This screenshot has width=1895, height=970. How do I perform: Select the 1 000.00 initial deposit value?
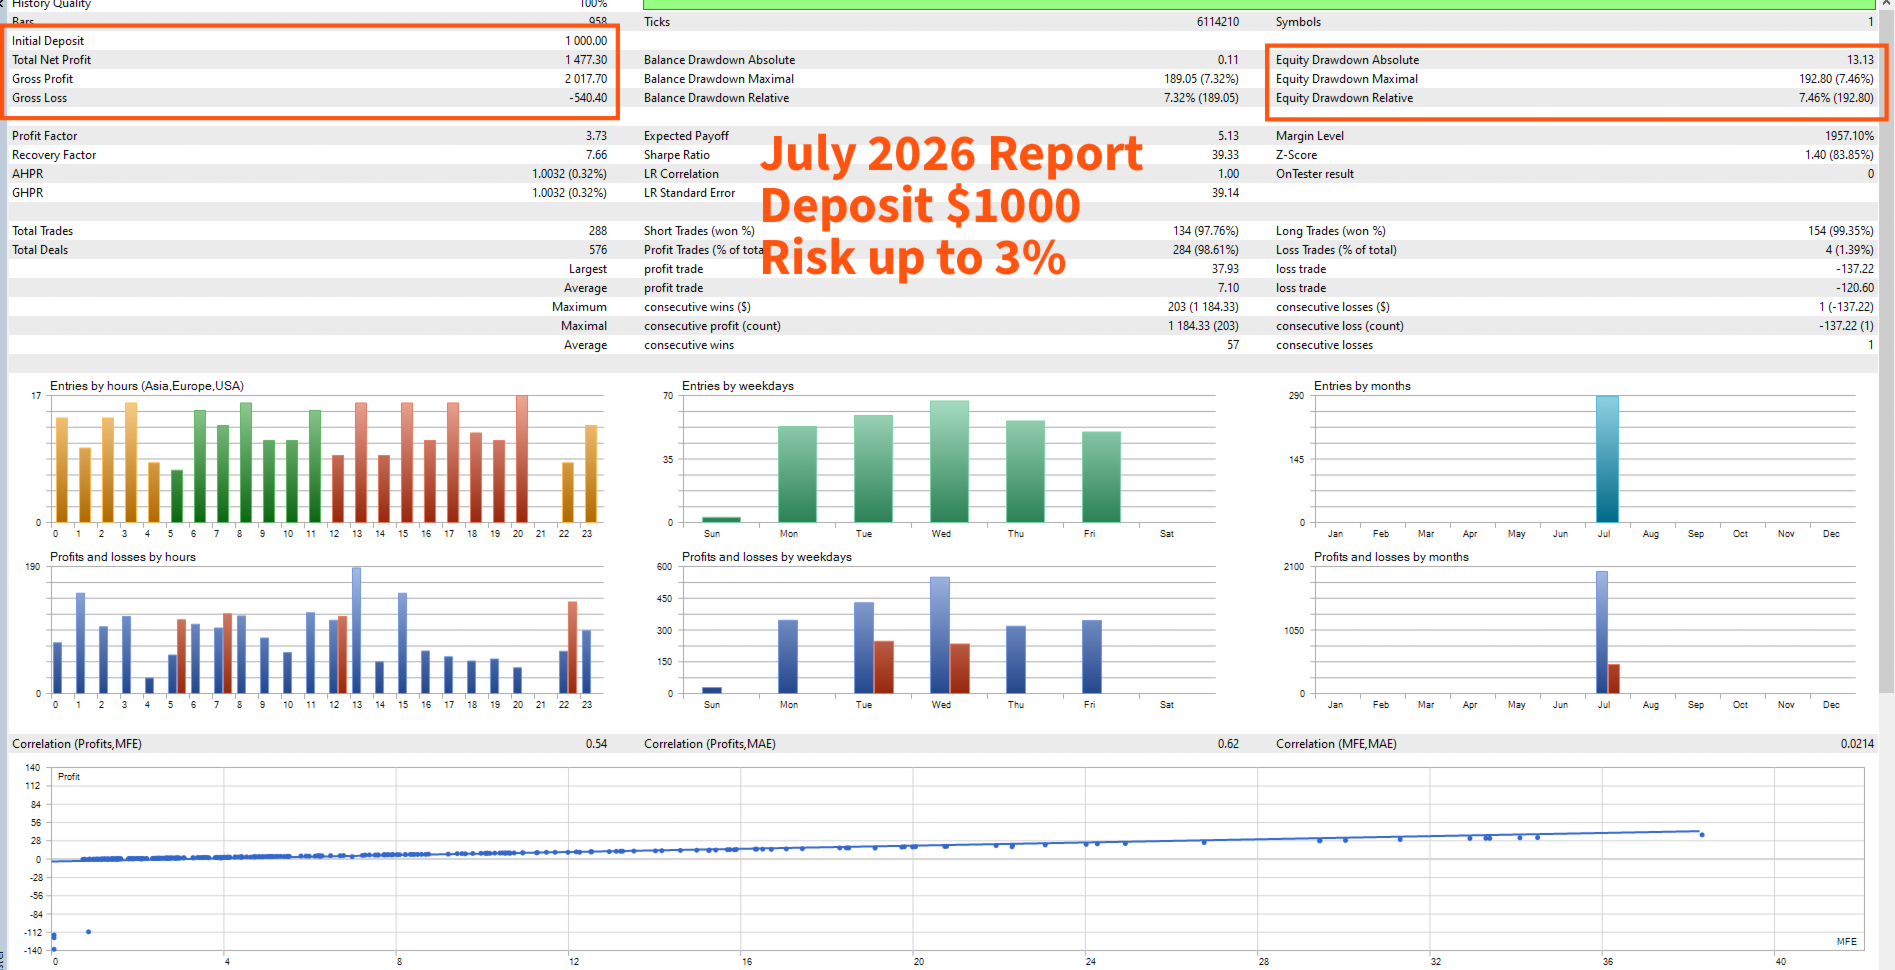[586, 41]
